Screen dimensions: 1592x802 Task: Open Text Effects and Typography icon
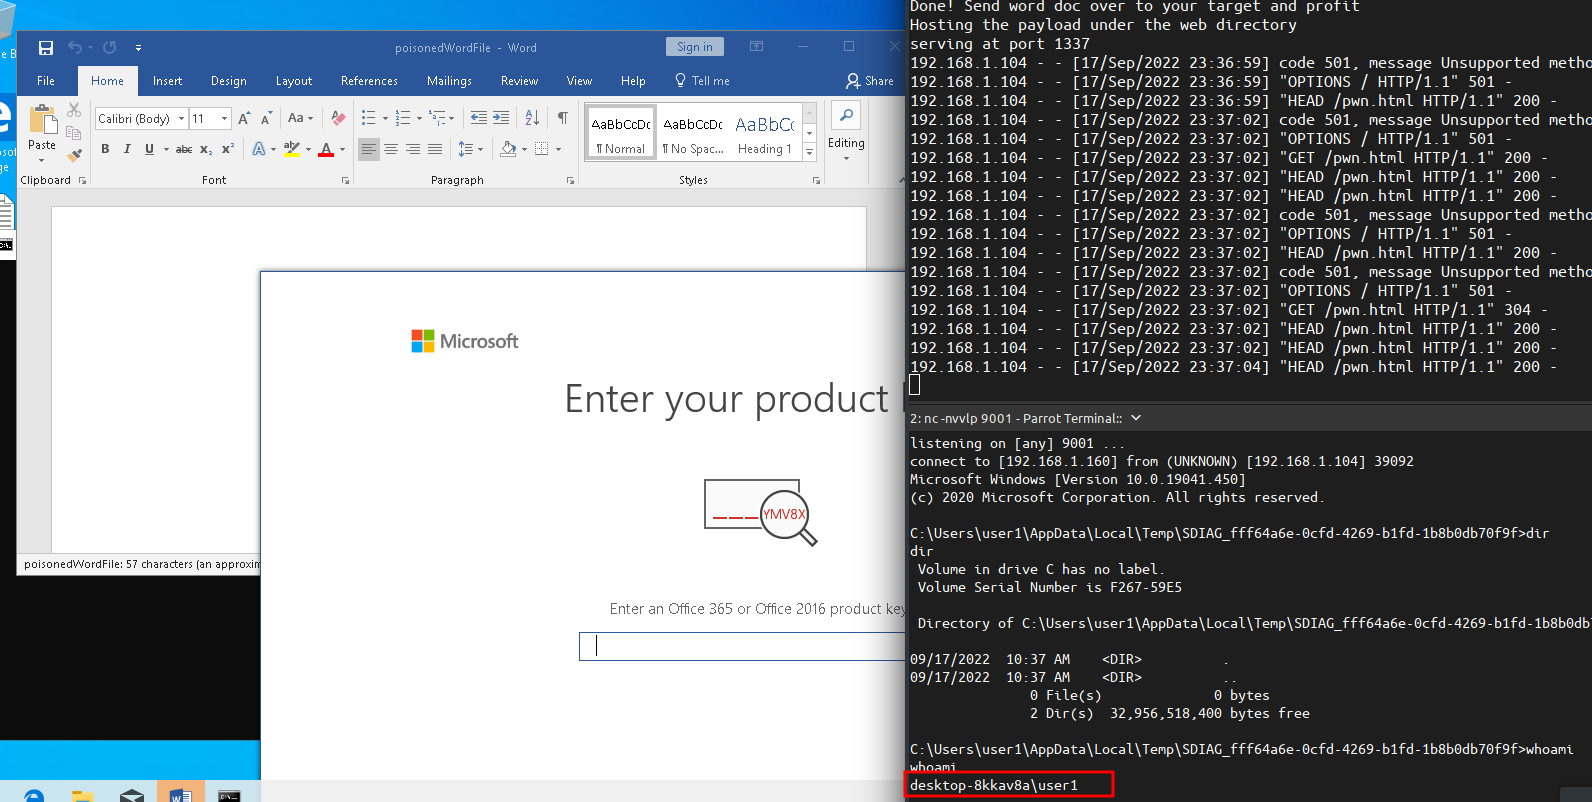pyautogui.click(x=259, y=149)
